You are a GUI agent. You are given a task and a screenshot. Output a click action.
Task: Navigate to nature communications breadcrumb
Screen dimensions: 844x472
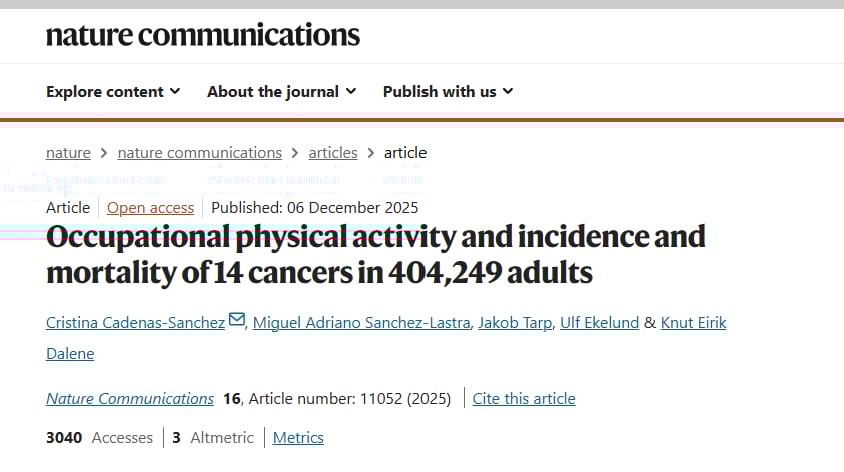[200, 153]
